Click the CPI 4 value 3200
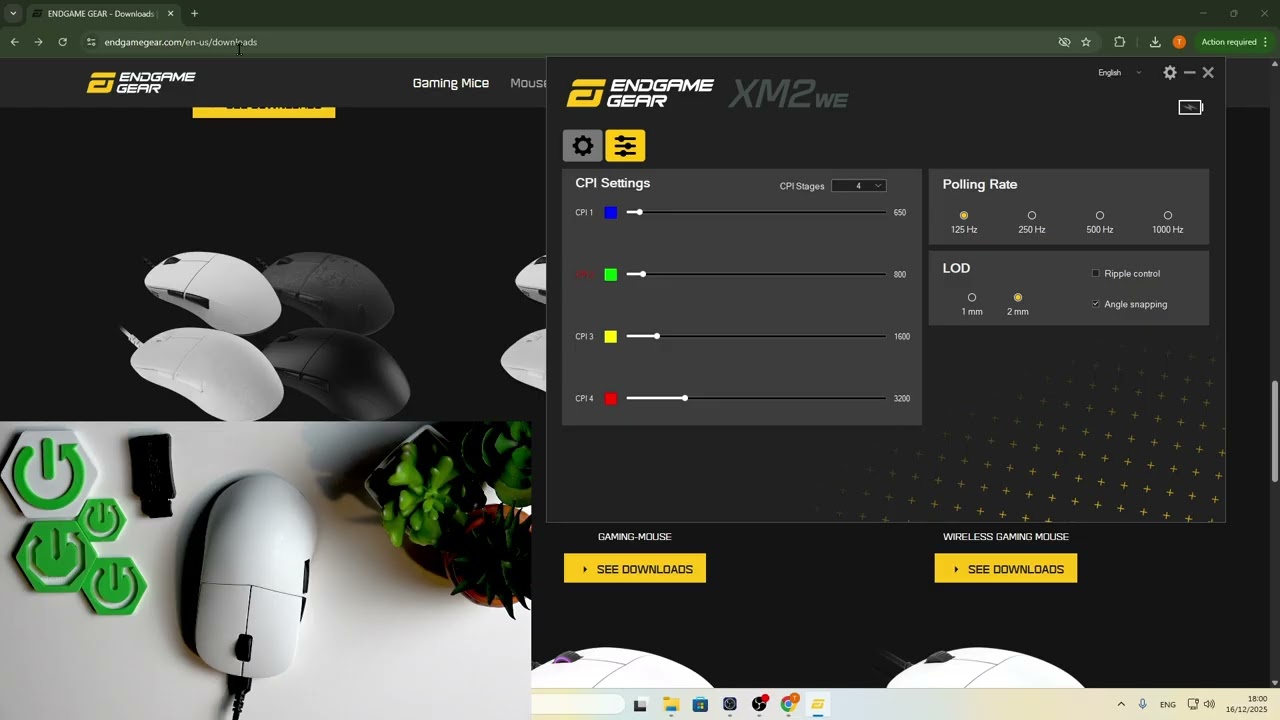This screenshot has height=720, width=1280. click(902, 398)
